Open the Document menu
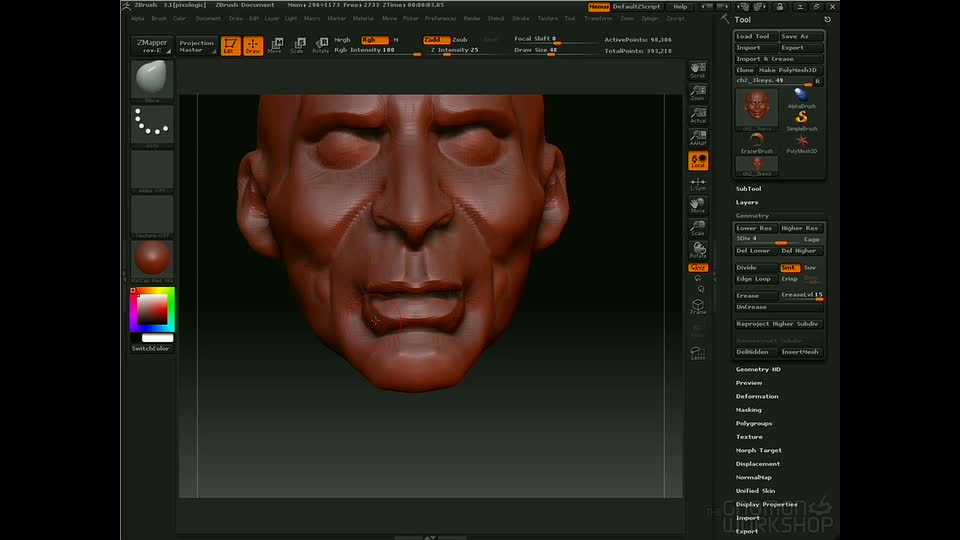 pos(208,18)
